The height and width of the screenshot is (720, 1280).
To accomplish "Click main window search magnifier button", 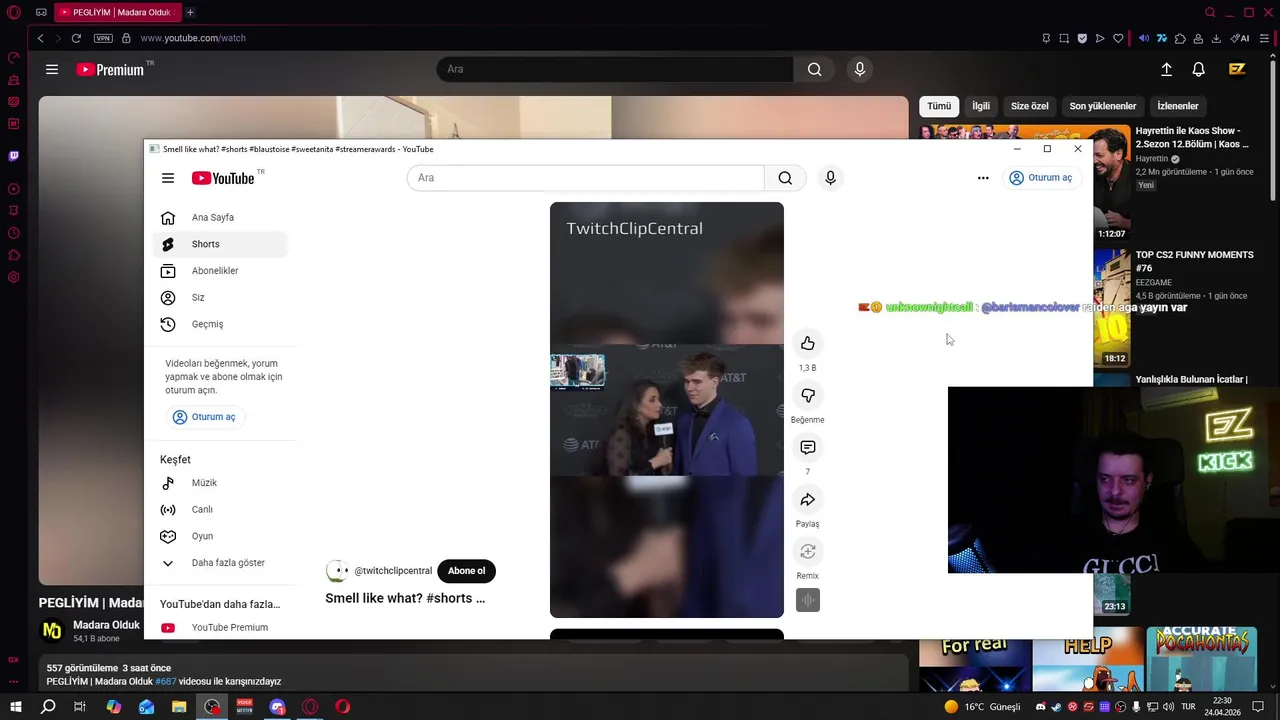I will [815, 69].
